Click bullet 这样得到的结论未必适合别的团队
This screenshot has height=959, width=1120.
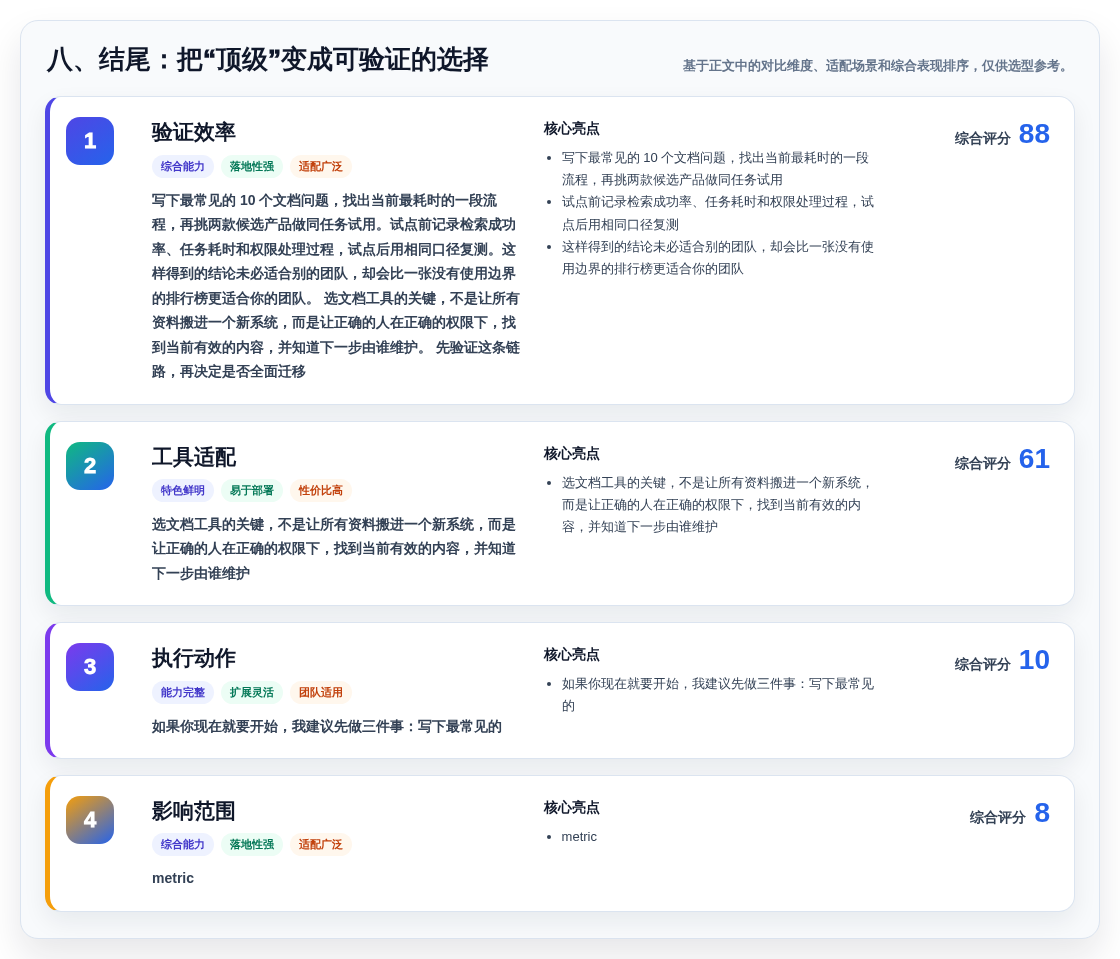[717, 258]
